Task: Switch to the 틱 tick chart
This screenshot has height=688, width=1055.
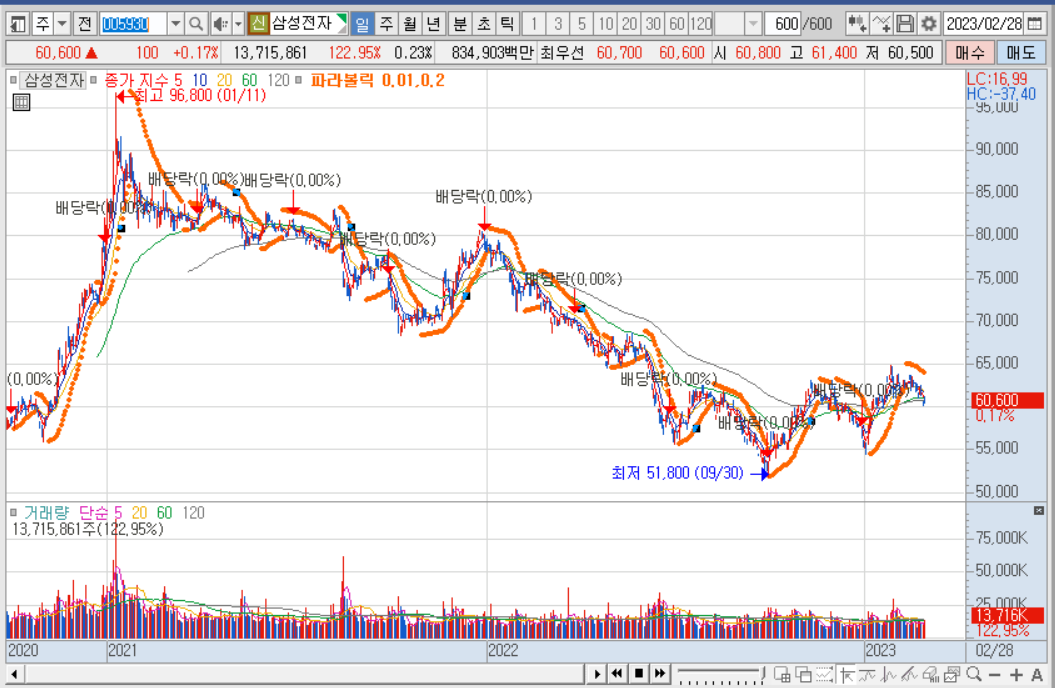Action: (x=507, y=24)
